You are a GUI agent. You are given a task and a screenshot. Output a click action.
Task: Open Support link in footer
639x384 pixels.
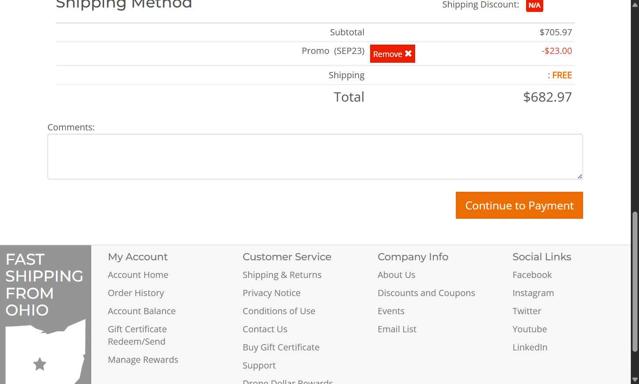tap(259, 365)
